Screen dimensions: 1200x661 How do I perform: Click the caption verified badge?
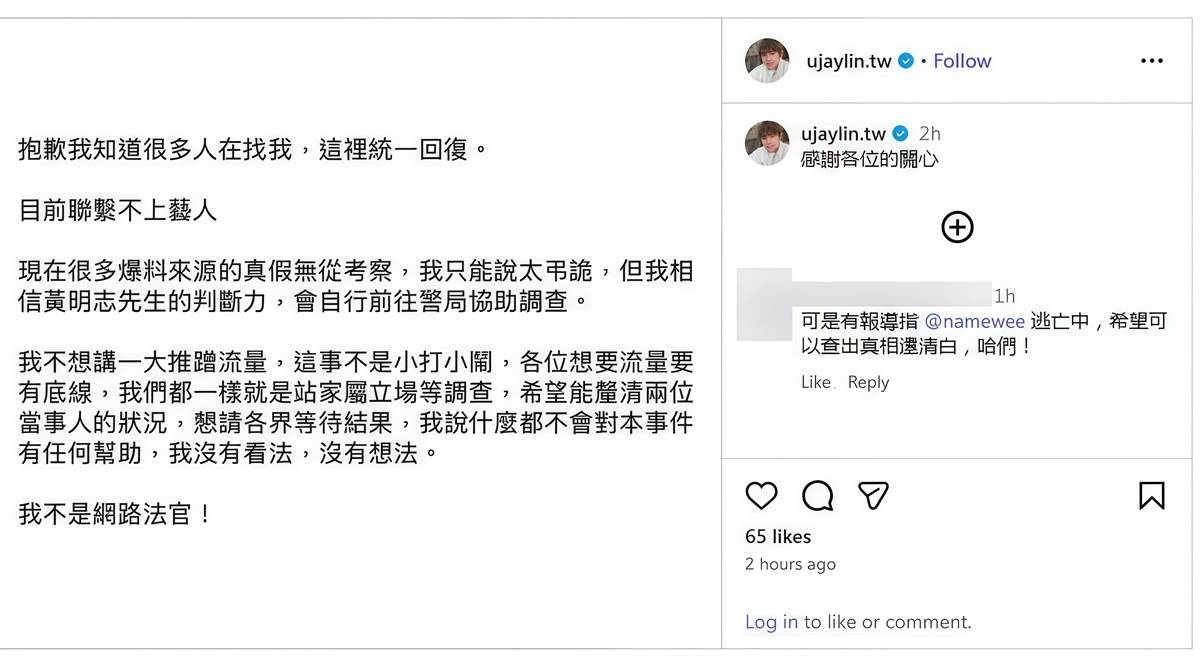pos(900,134)
